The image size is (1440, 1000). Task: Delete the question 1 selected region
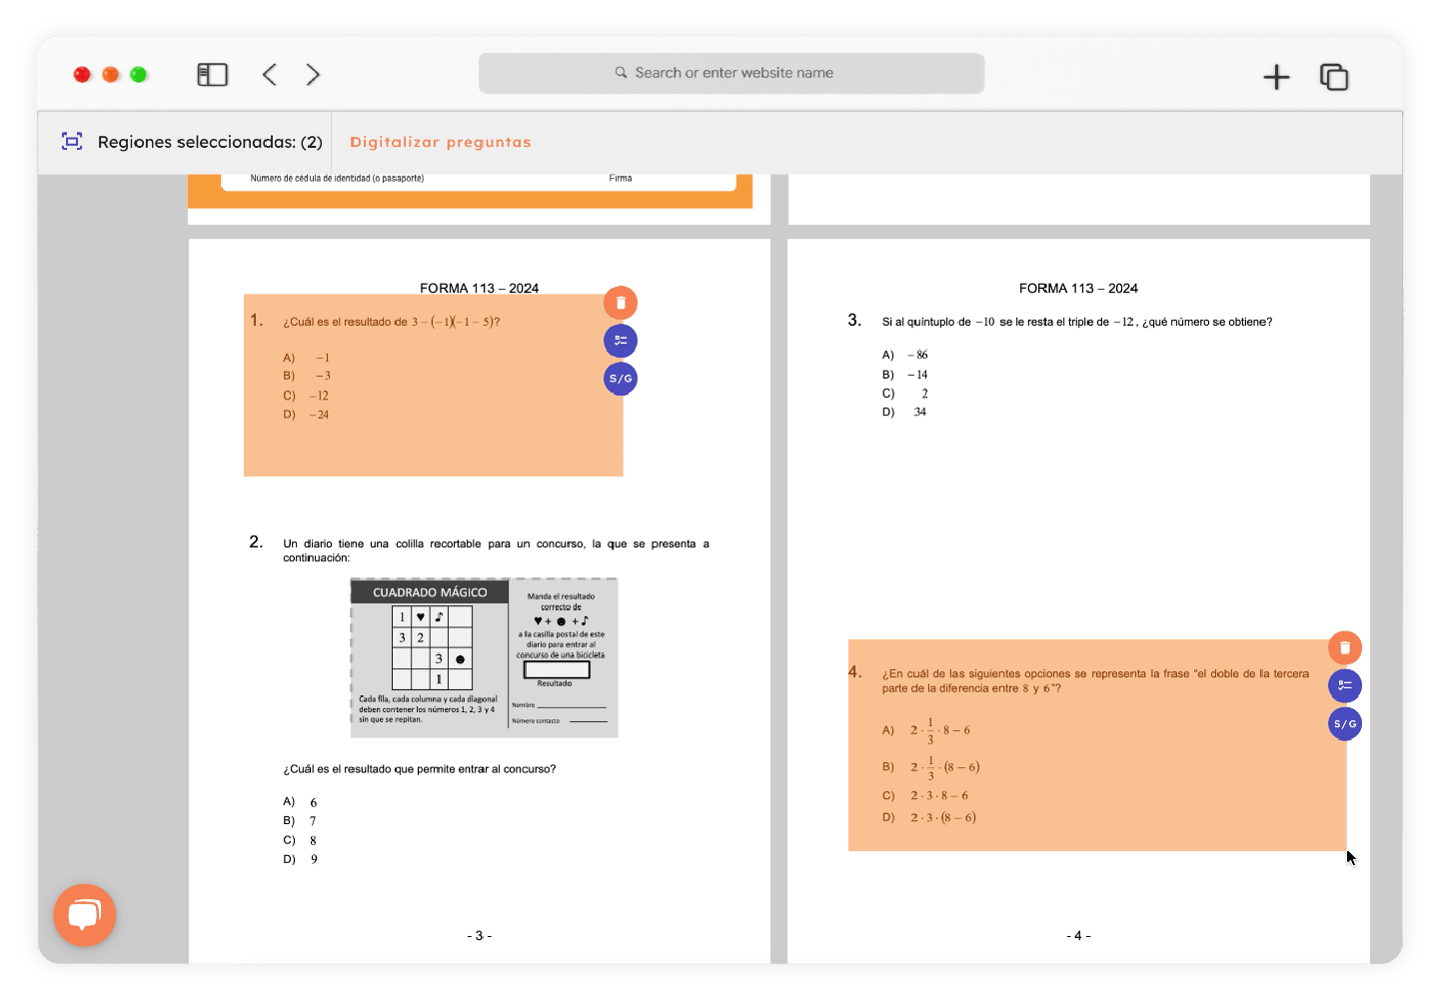click(x=620, y=303)
